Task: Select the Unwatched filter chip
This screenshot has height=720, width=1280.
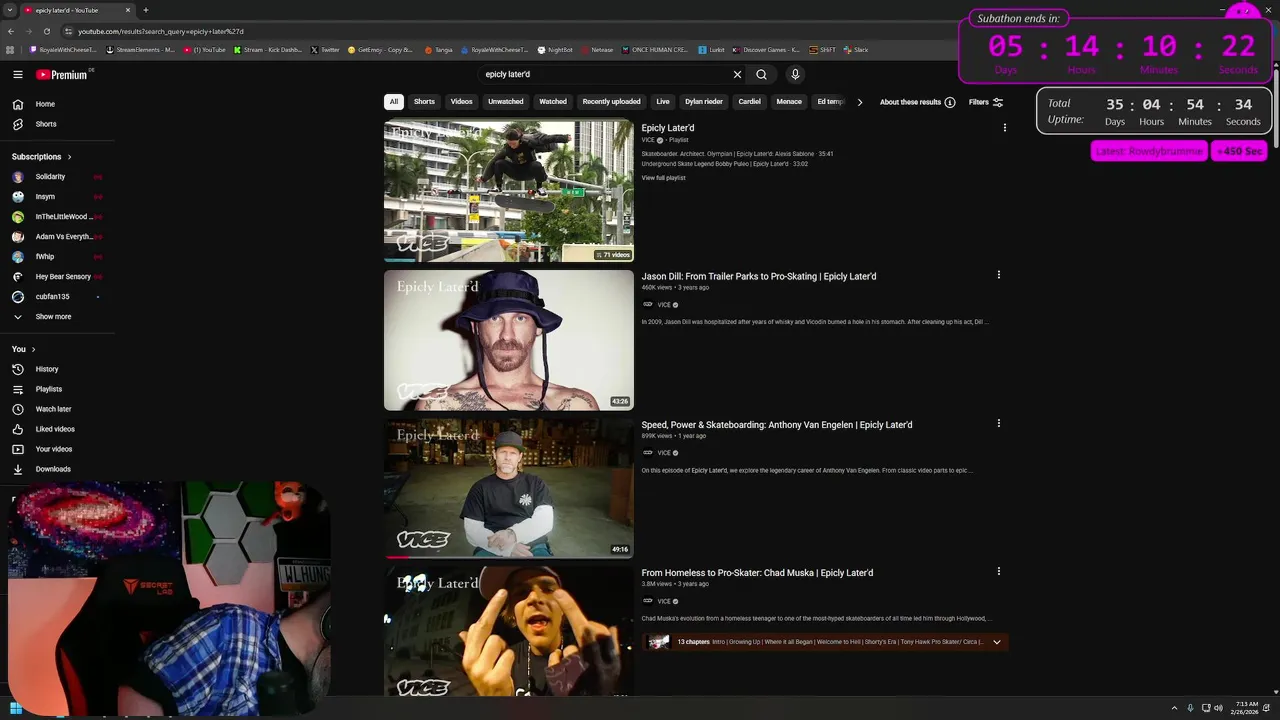Action: tap(505, 102)
